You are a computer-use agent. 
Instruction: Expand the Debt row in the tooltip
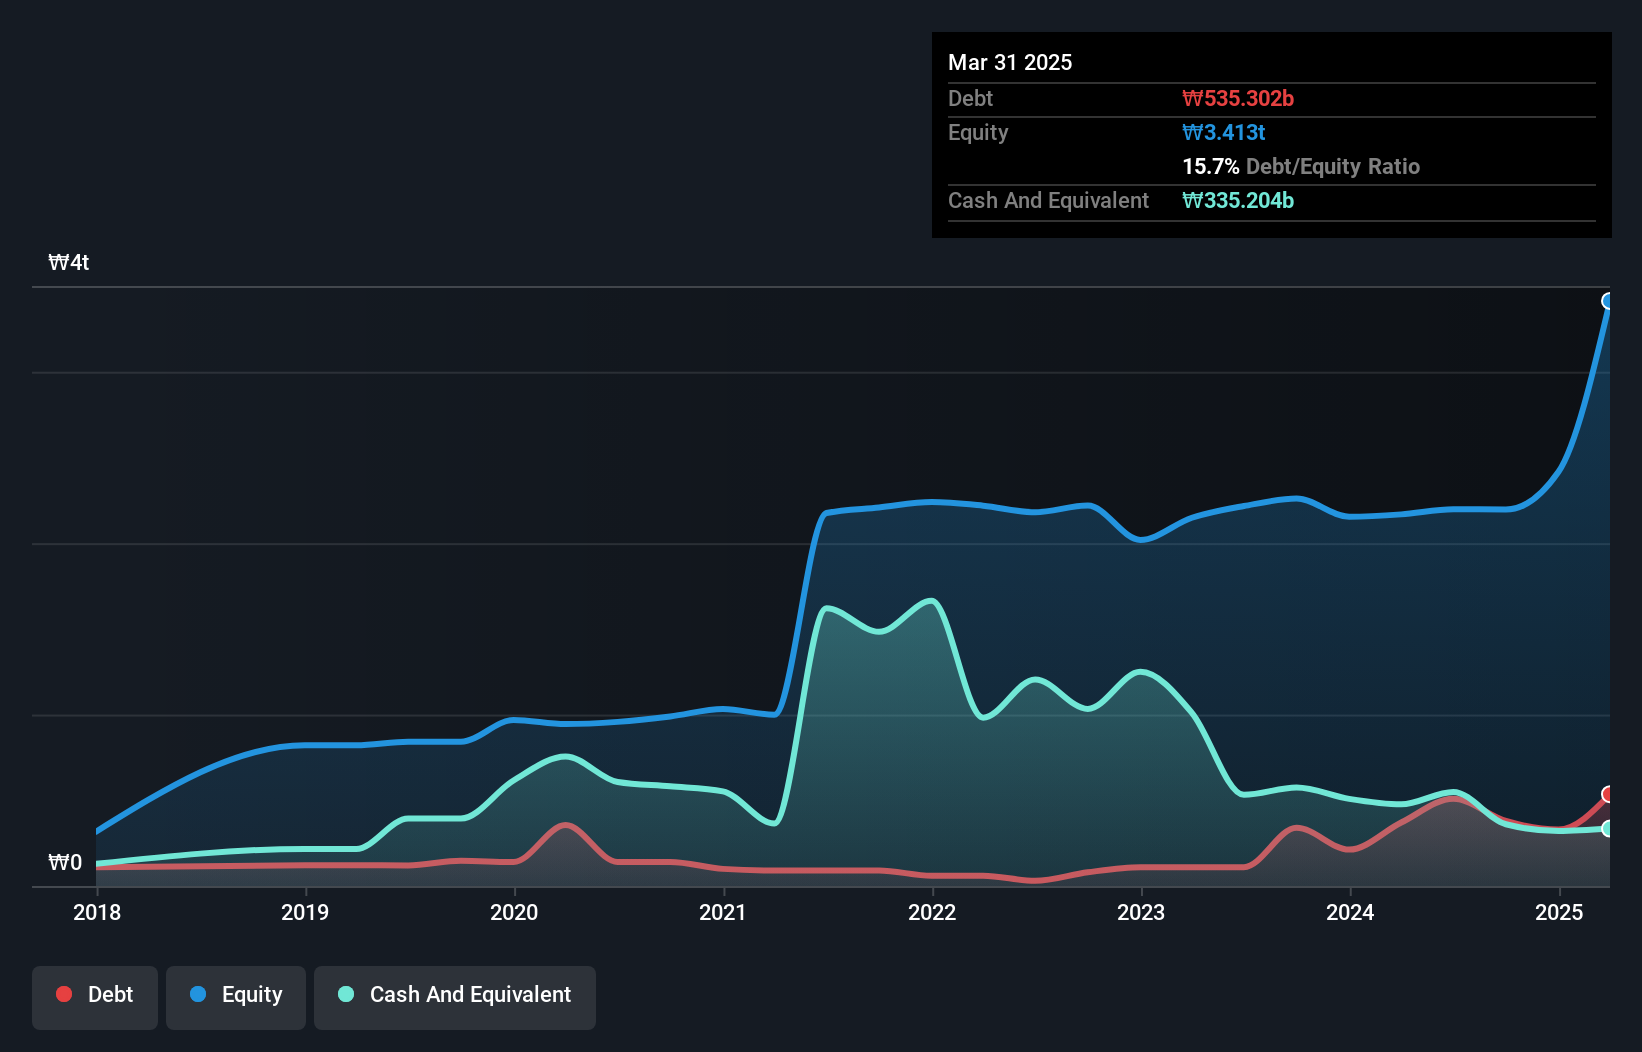tap(970, 98)
